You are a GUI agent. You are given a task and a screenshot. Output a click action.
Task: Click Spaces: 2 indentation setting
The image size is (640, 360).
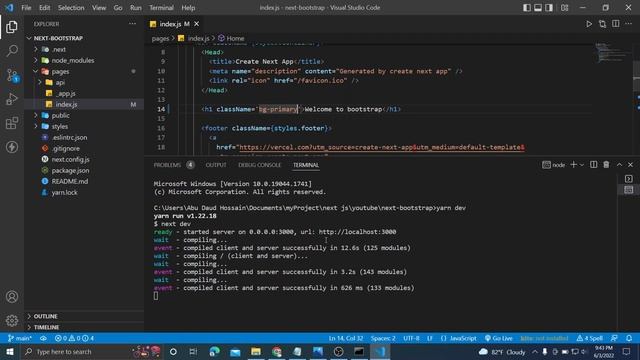[x=383, y=338]
